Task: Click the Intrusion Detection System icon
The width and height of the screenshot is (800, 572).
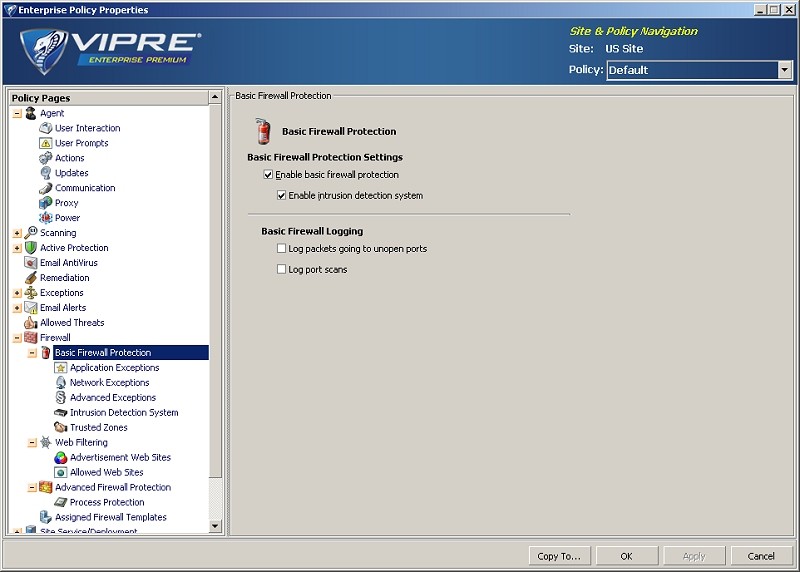Action: (61, 412)
